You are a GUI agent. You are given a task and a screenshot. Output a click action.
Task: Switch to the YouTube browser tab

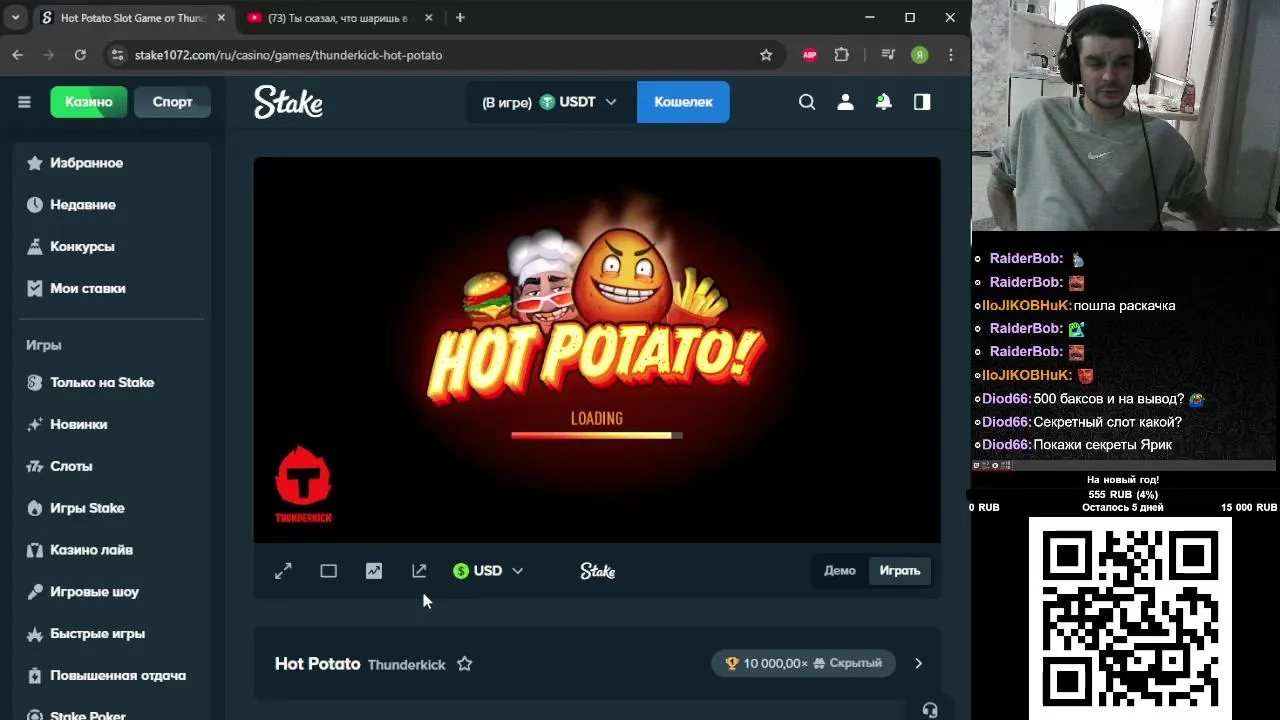pos(340,18)
